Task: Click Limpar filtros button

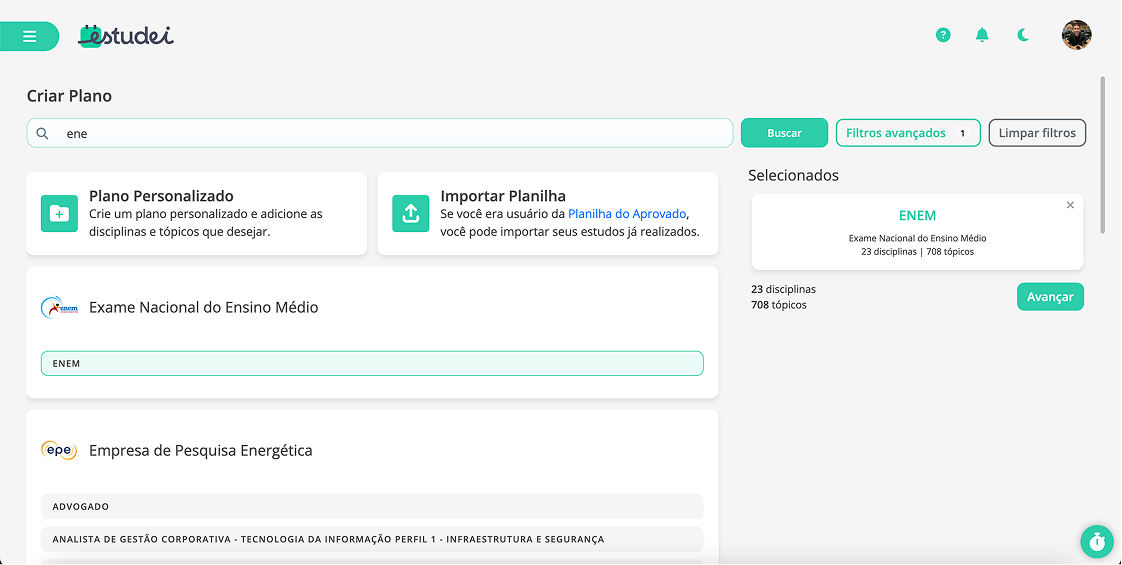Action: 1036,133
